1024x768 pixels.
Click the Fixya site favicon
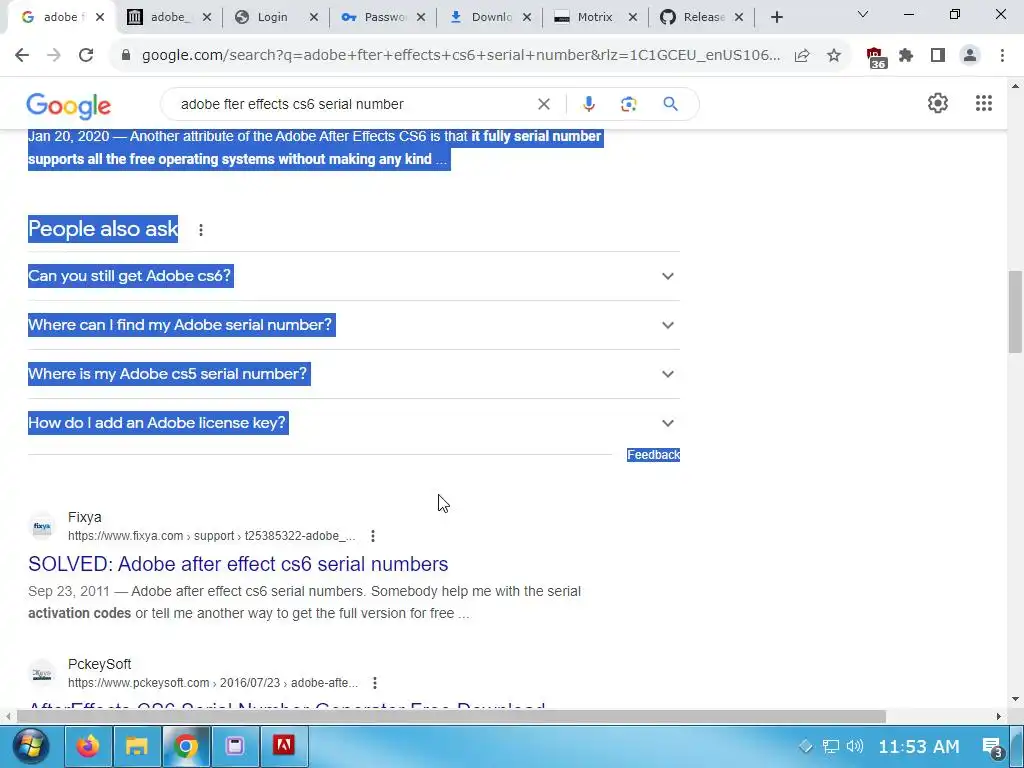pyautogui.click(x=42, y=526)
